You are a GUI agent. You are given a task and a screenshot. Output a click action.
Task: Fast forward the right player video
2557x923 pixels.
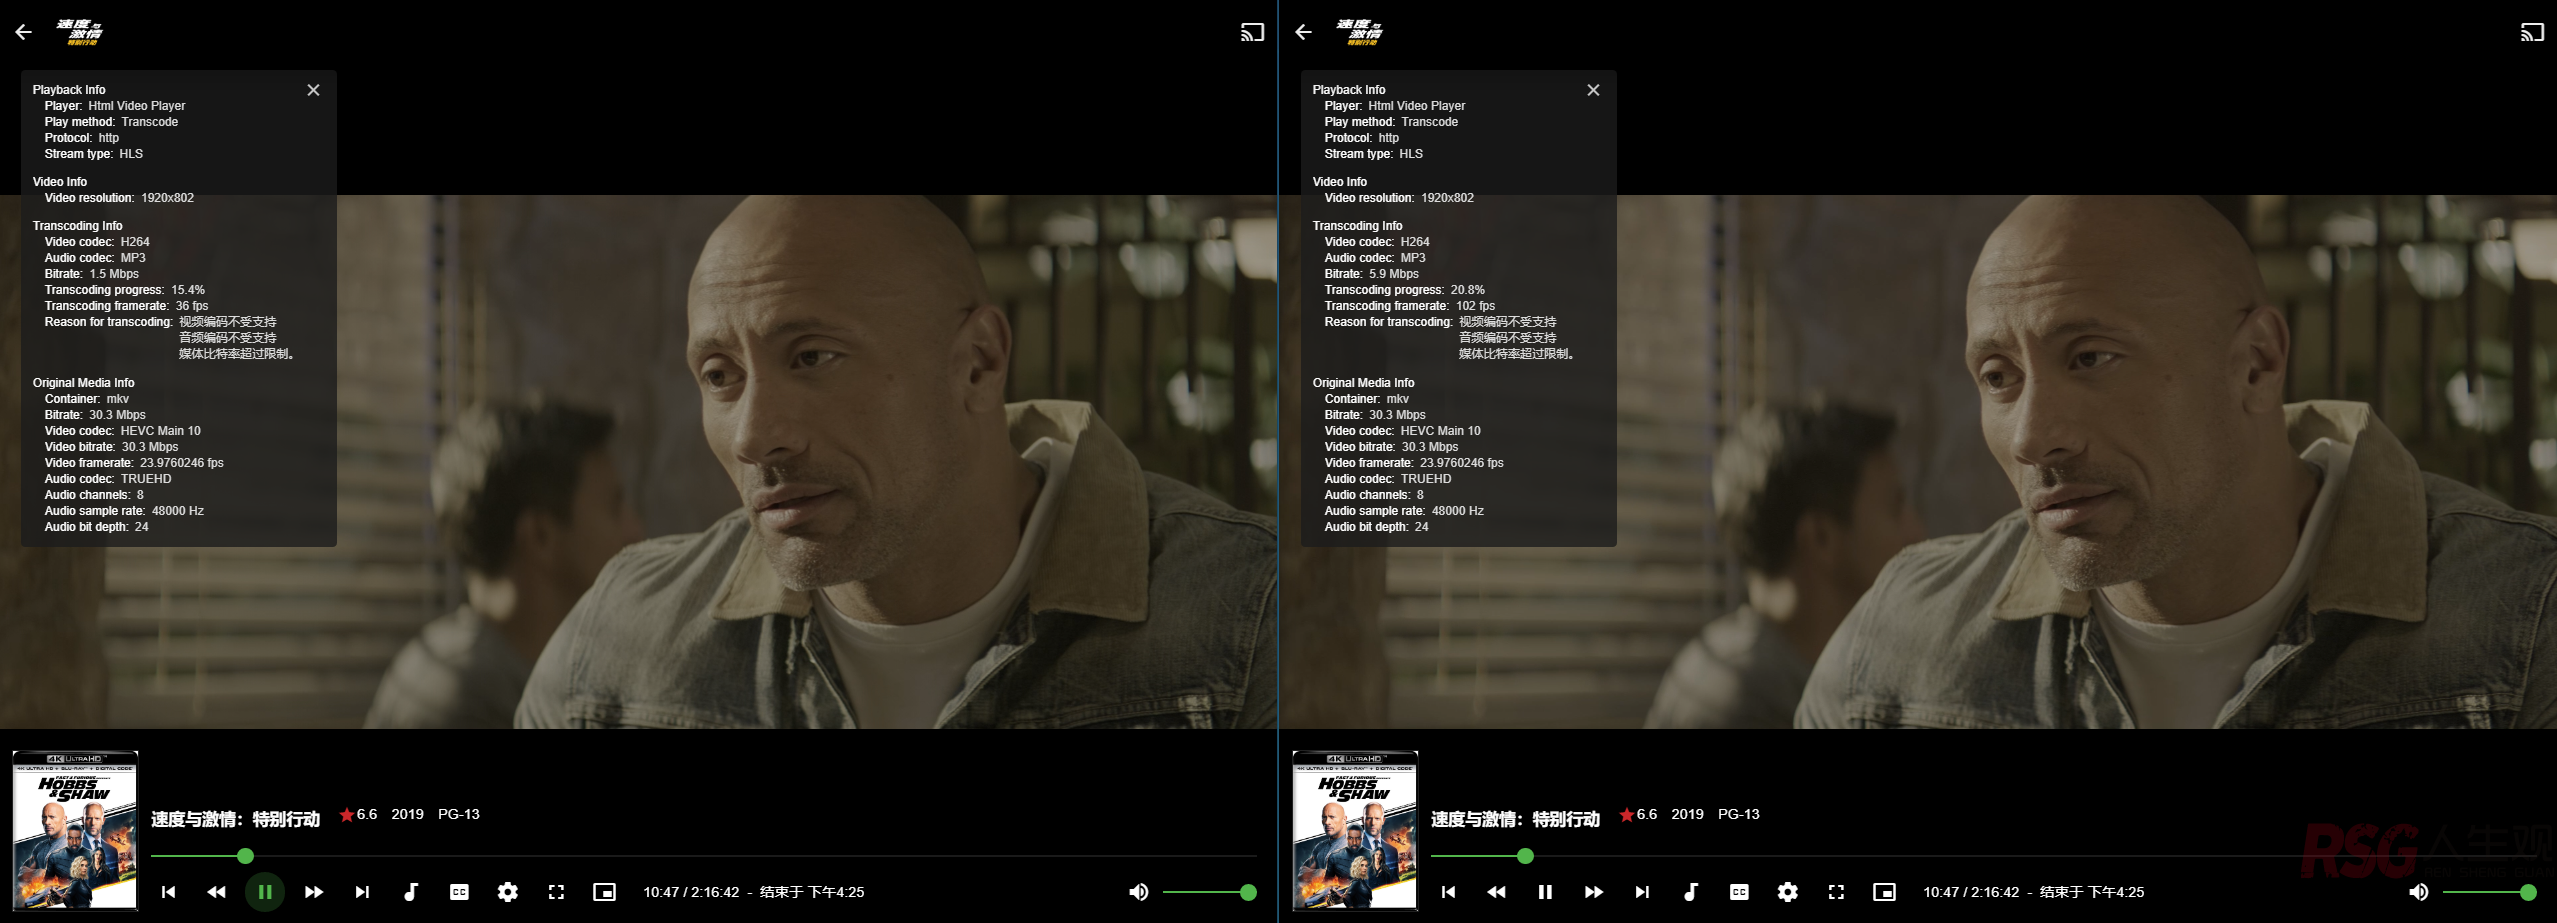tap(1593, 892)
